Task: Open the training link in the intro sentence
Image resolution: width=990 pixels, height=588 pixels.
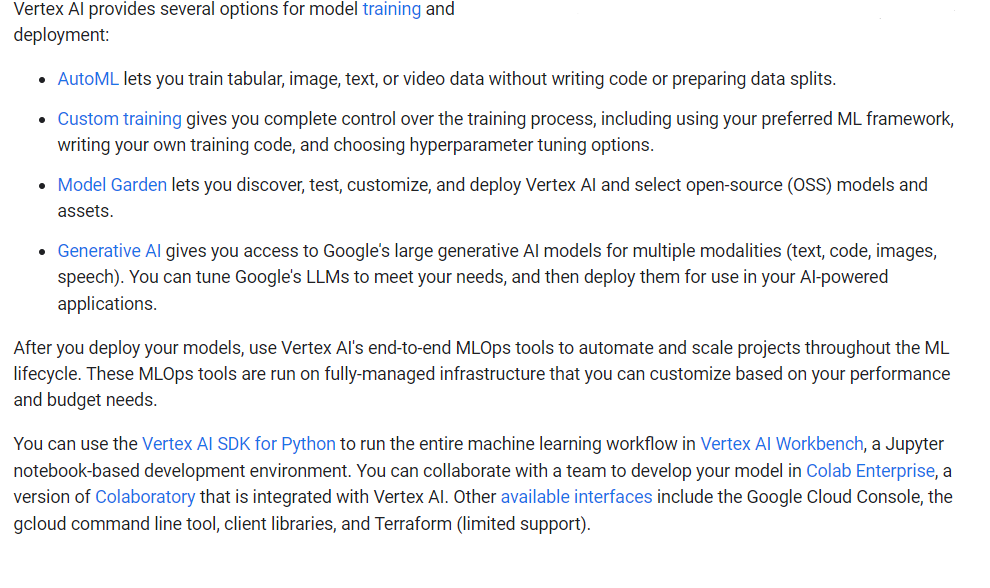Action: [x=391, y=10]
